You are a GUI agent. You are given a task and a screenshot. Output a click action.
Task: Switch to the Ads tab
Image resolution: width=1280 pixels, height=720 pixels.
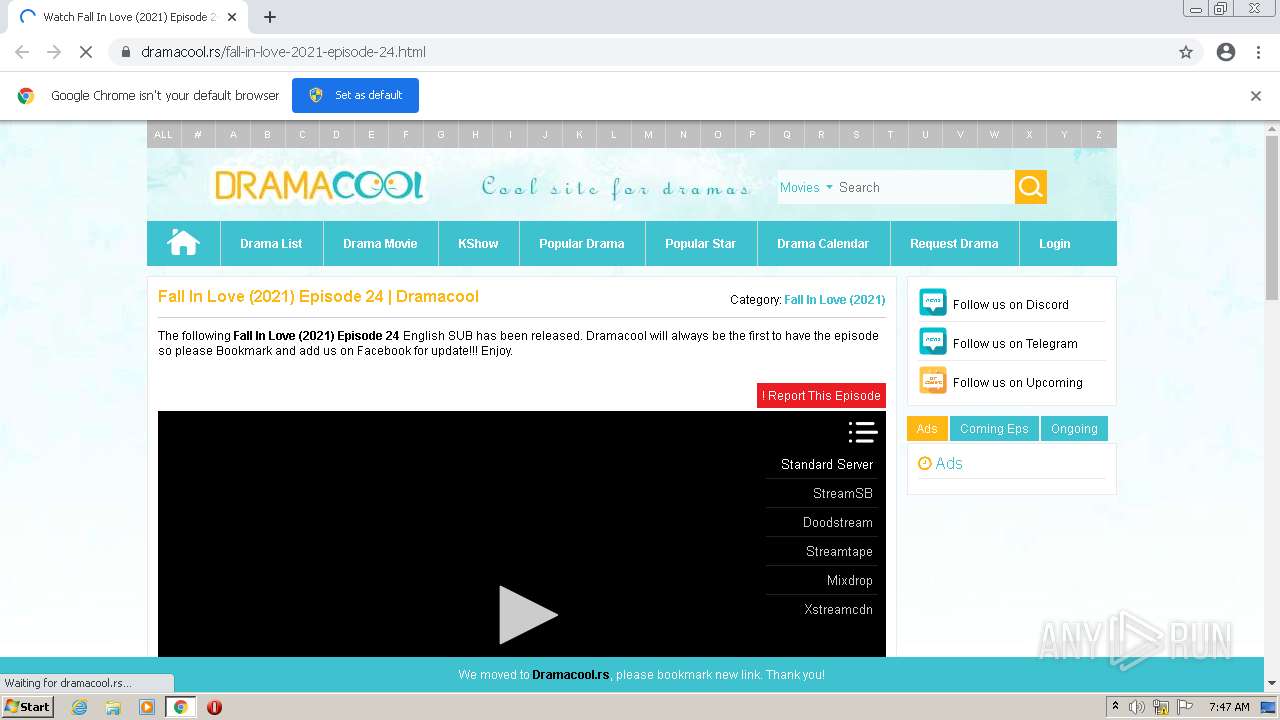[x=927, y=428]
